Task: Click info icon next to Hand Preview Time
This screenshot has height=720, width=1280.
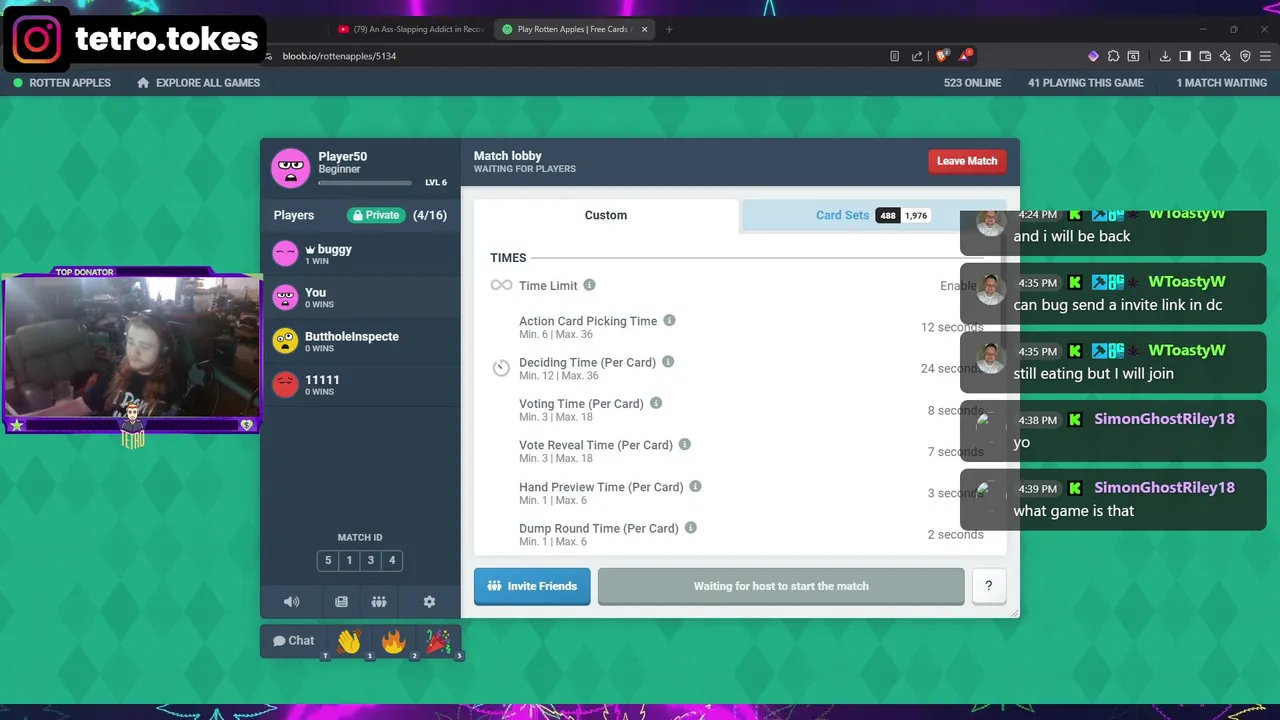Action: coord(695,486)
